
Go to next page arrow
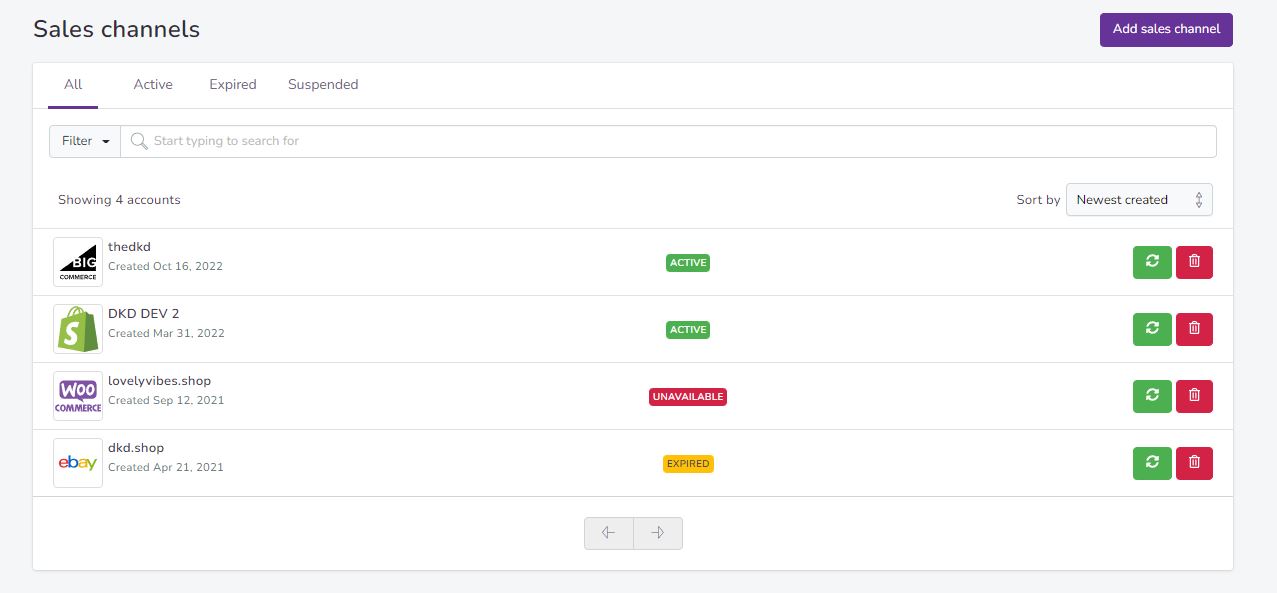point(658,533)
